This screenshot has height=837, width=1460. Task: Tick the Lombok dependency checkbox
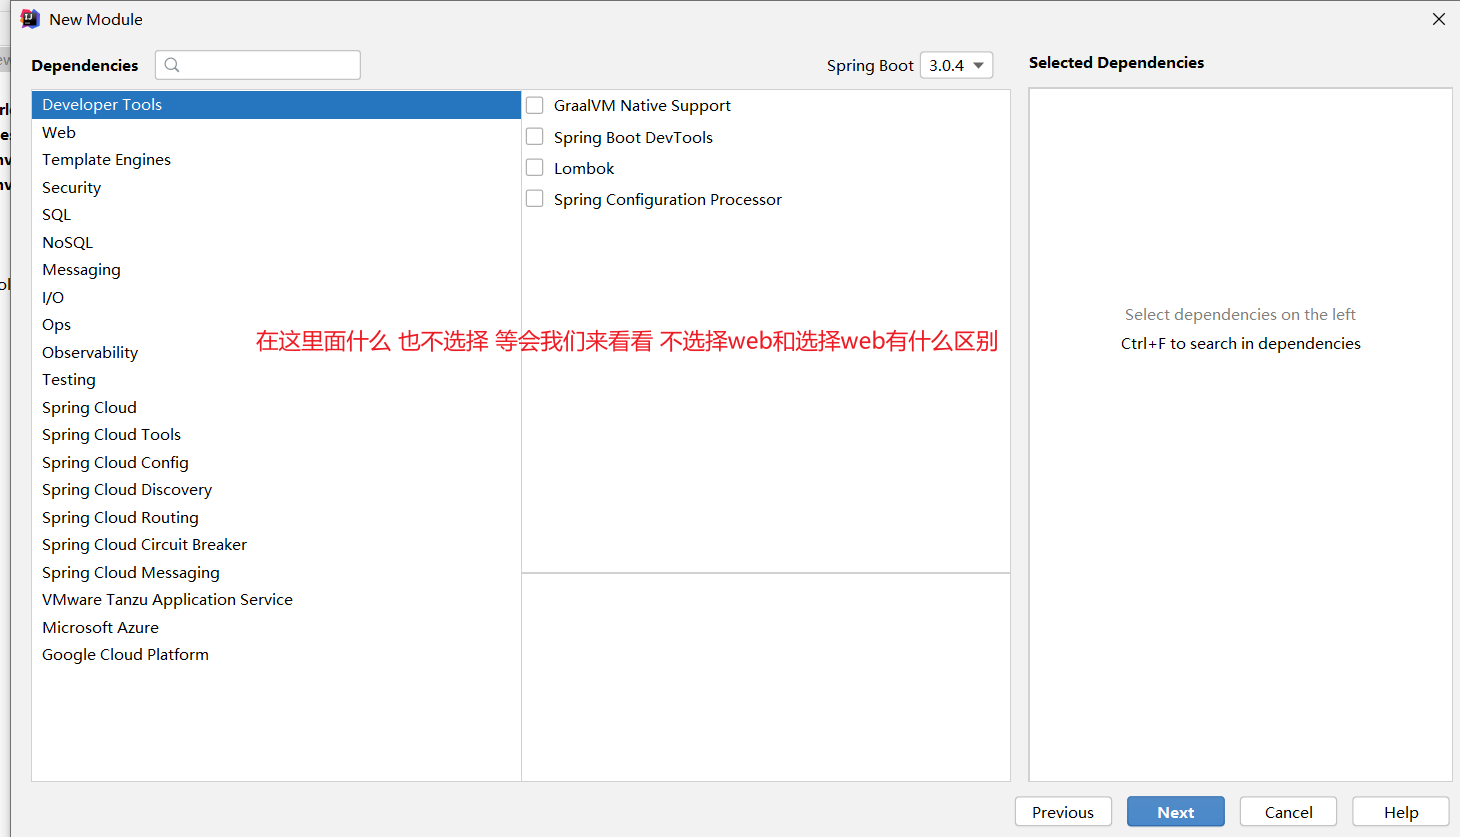[x=535, y=168]
